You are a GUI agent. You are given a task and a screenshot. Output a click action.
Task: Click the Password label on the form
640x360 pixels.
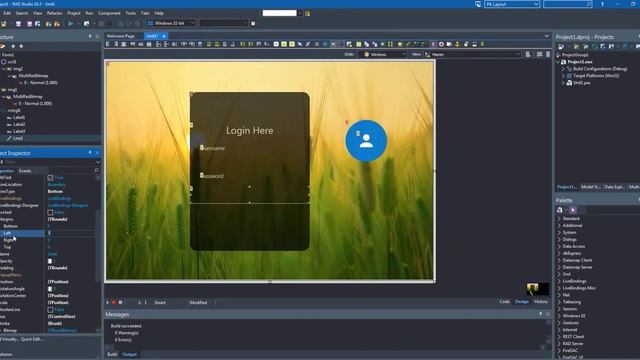[x=212, y=176]
